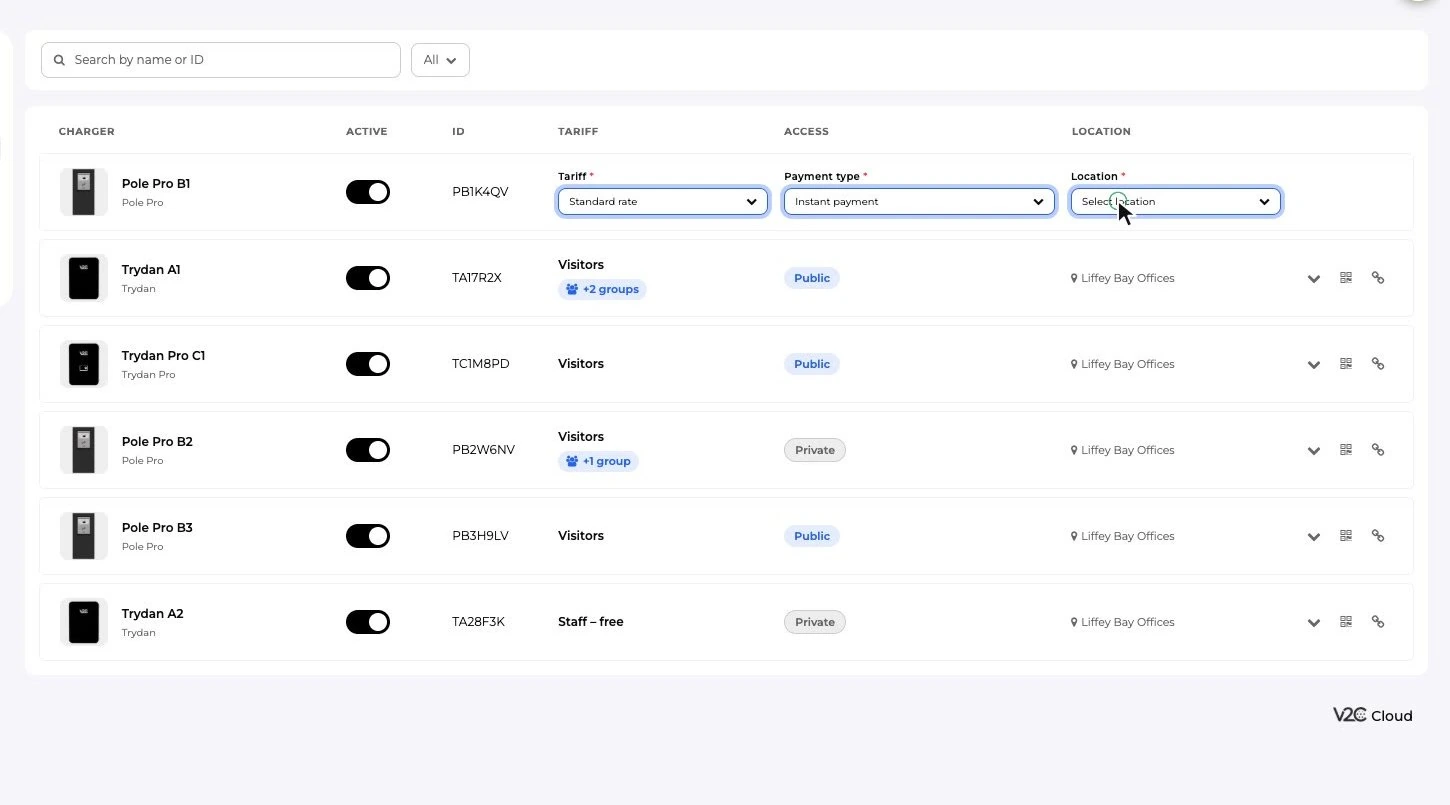
Task: Open QR code for Trydan Pro C1
Action: 1346,364
